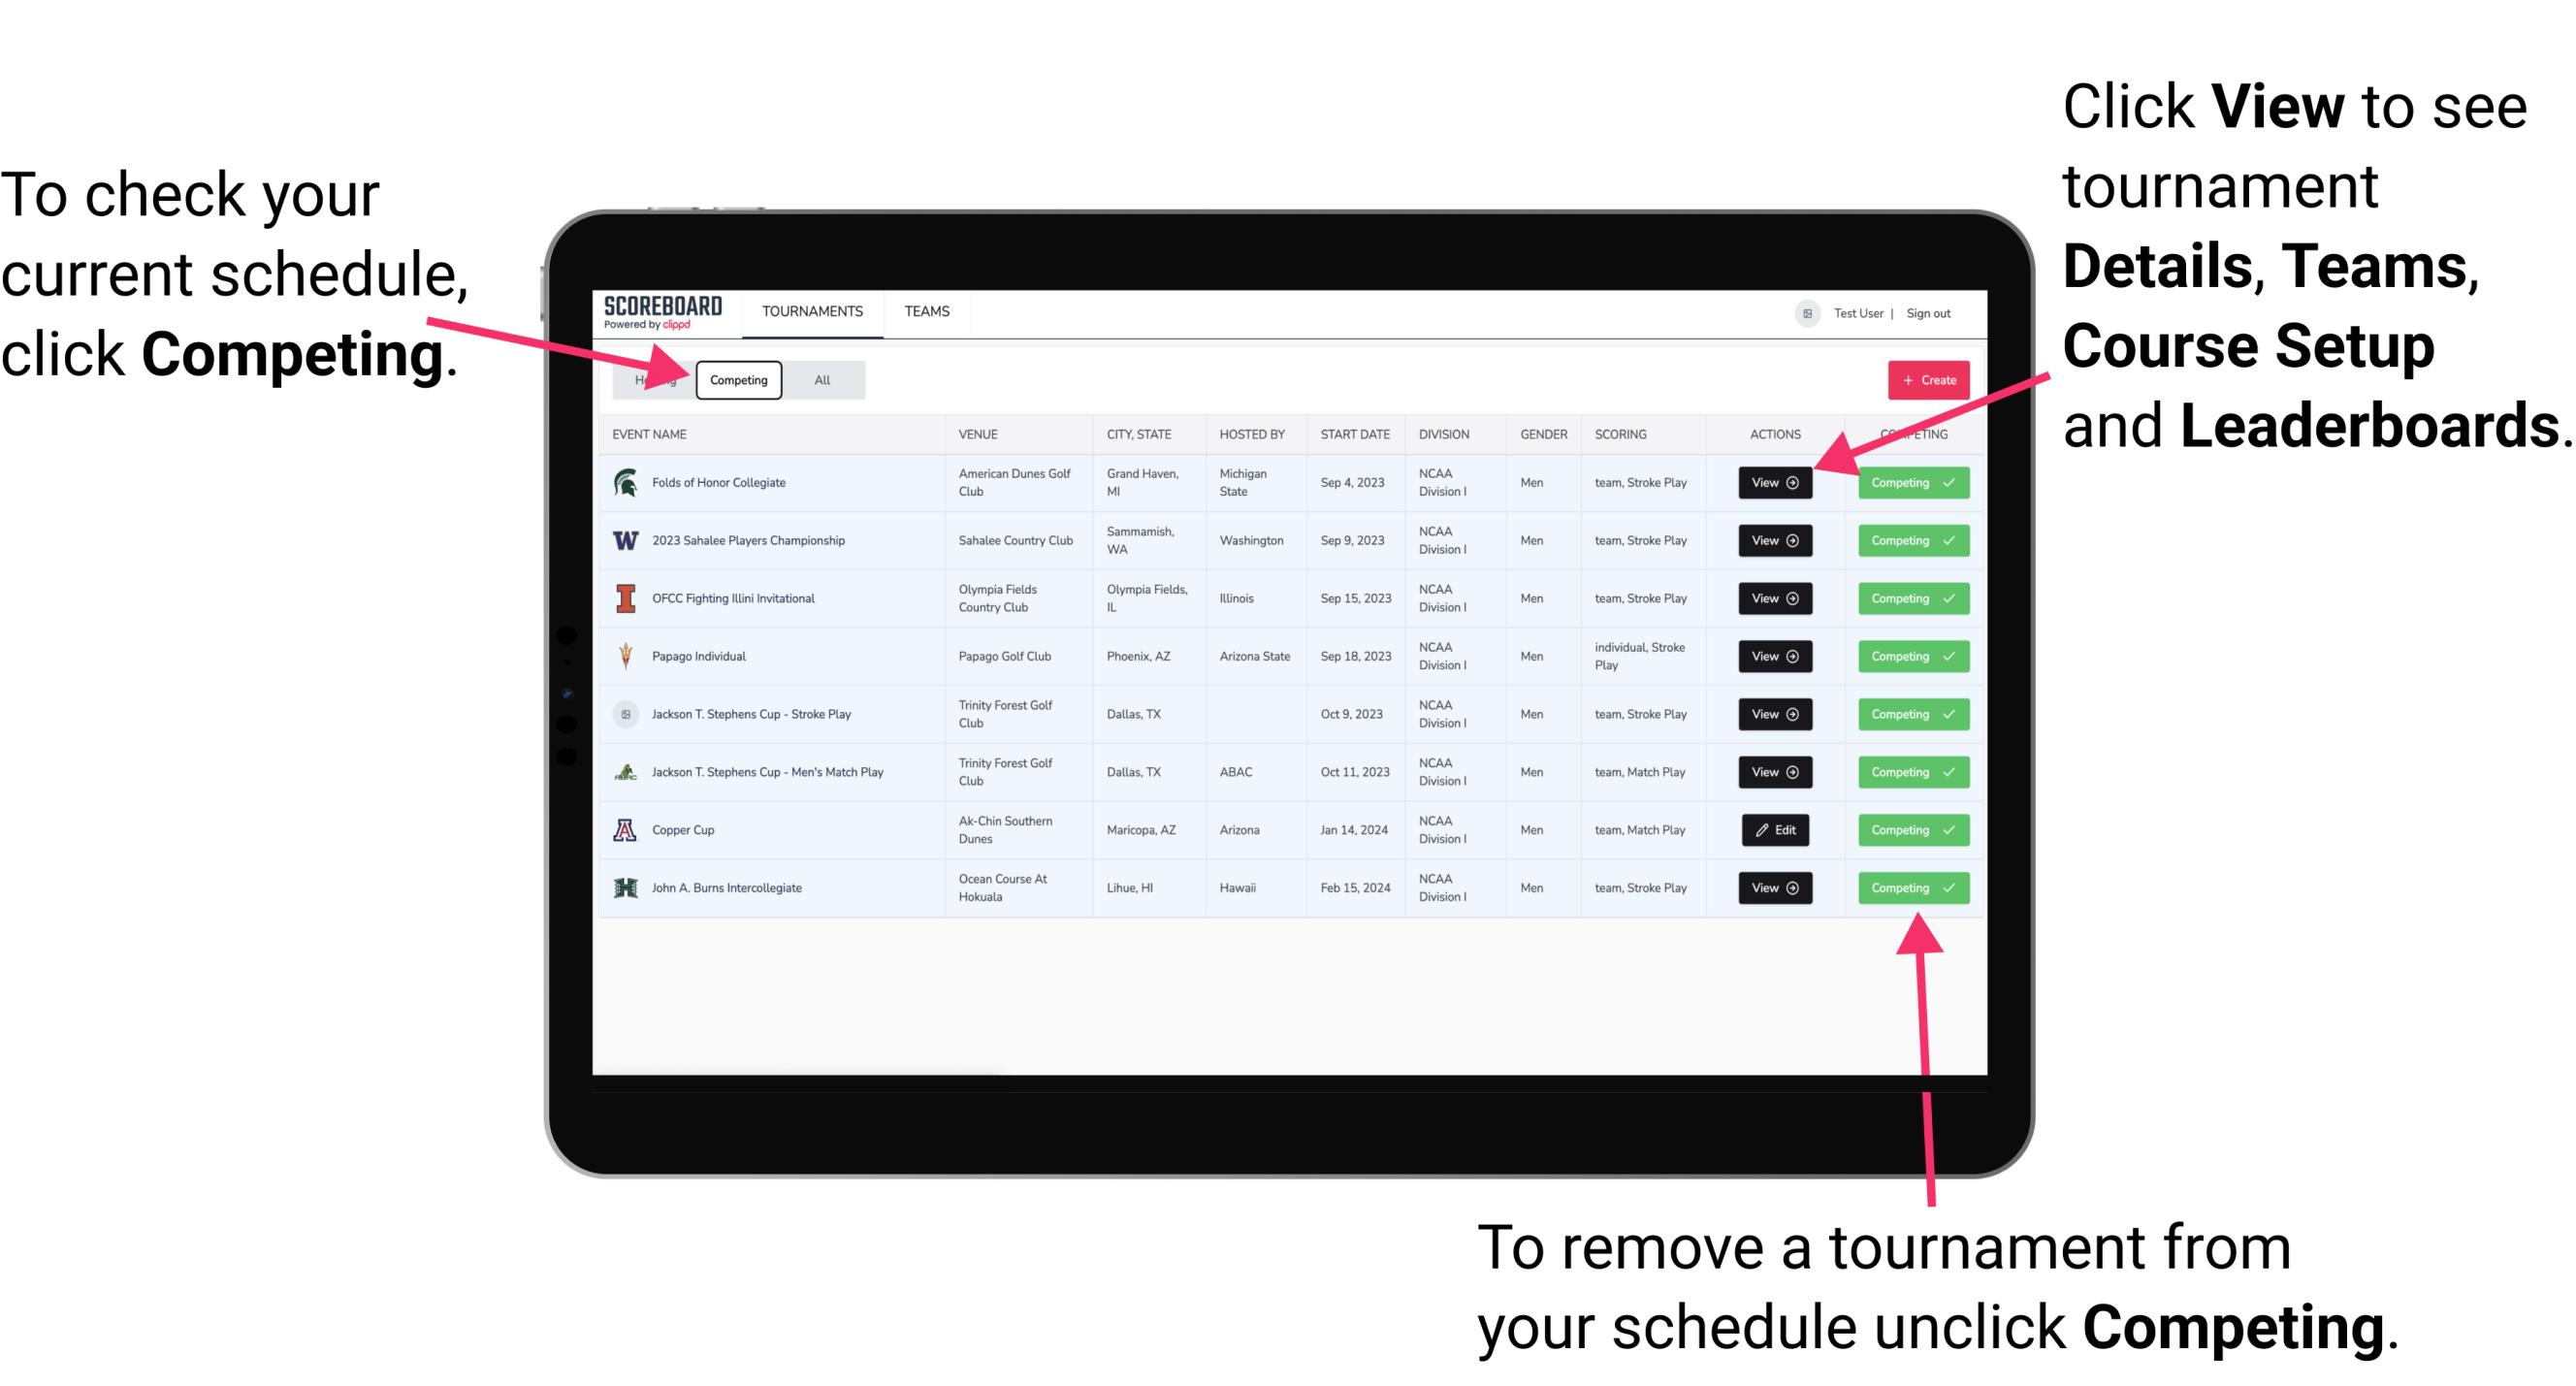Click the View icon for John A. Burns Intercollegiate
Viewport: 2576px width, 1386px height.
pos(1771,887)
